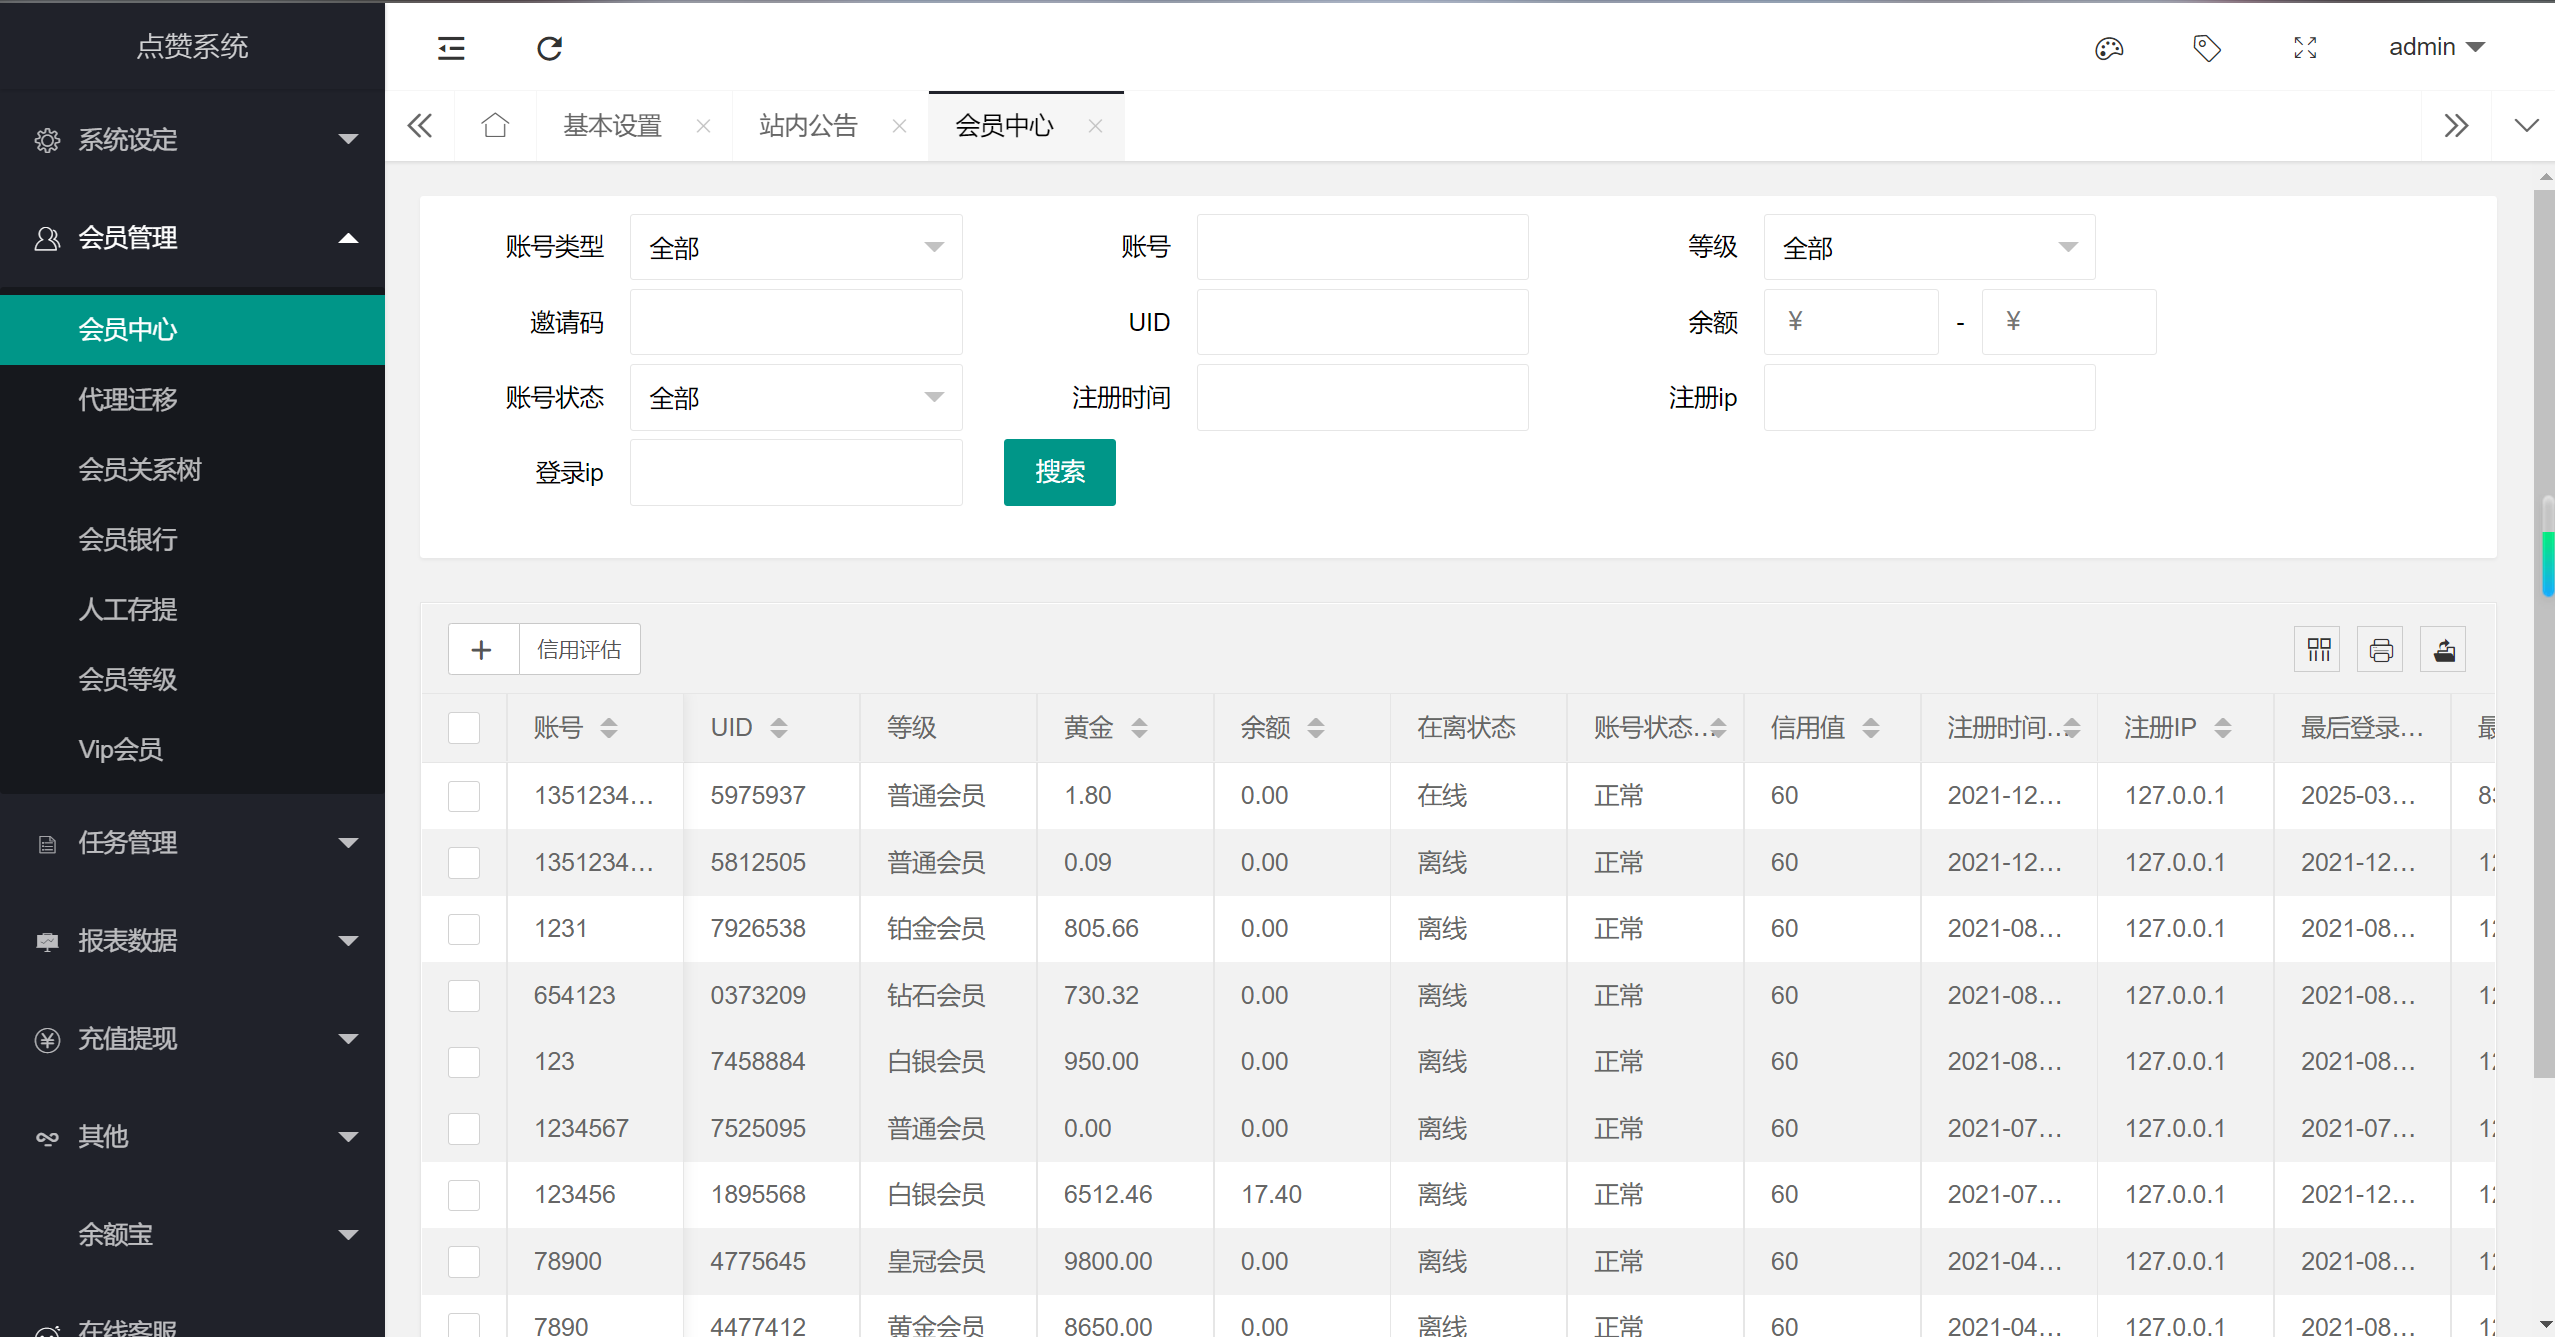Open the tab options chevron dropdown

pyautogui.click(x=2526, y=126)
